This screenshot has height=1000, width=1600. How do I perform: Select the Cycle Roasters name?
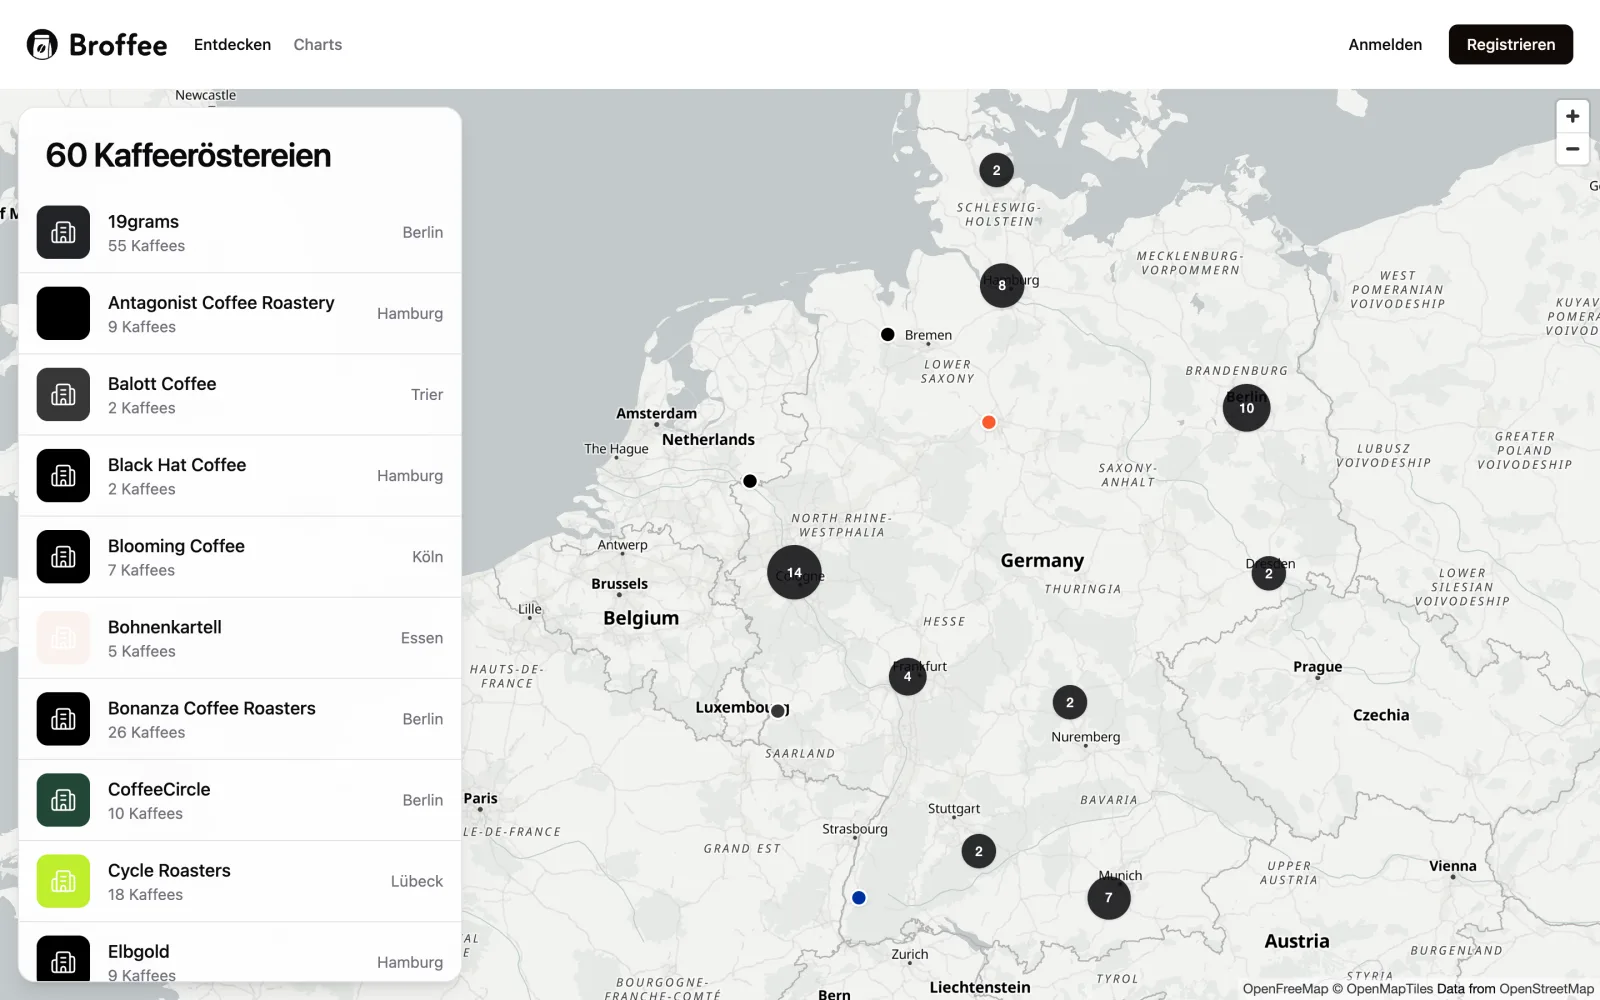tap(169, 870)
